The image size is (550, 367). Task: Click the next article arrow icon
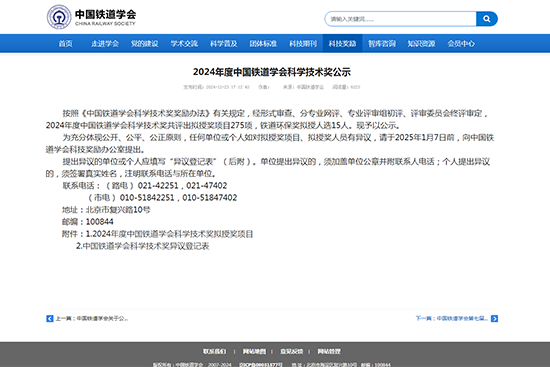(x=494, y=319)
